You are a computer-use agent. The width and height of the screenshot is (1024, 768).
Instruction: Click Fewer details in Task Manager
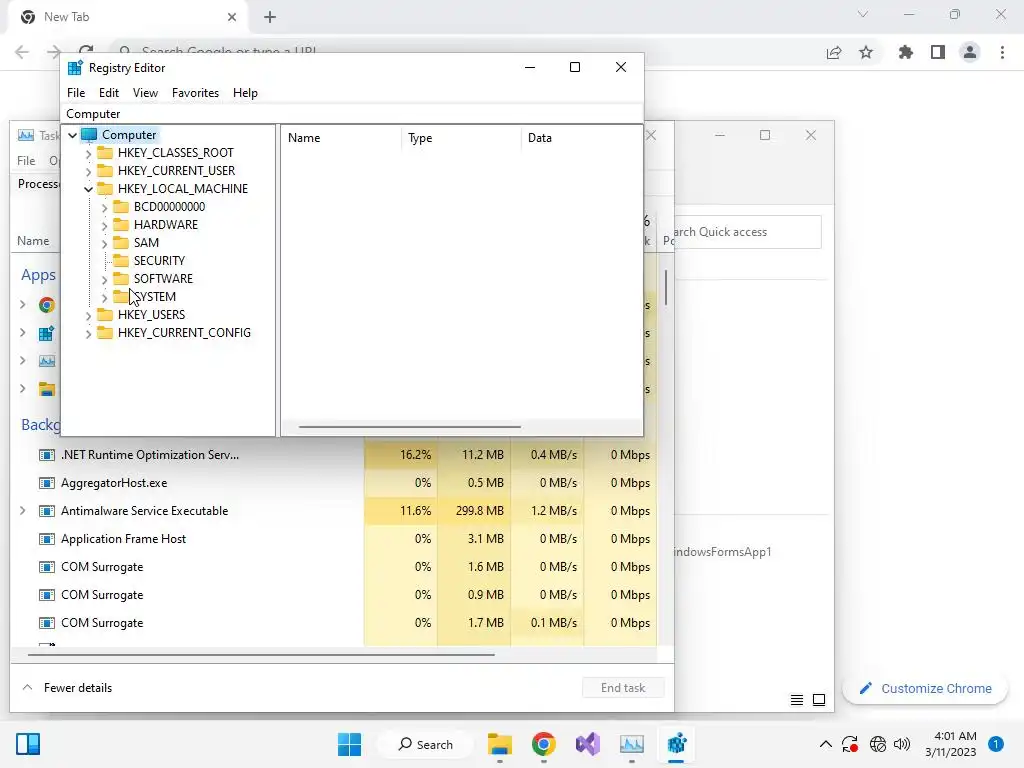click(x=78, y=688)
